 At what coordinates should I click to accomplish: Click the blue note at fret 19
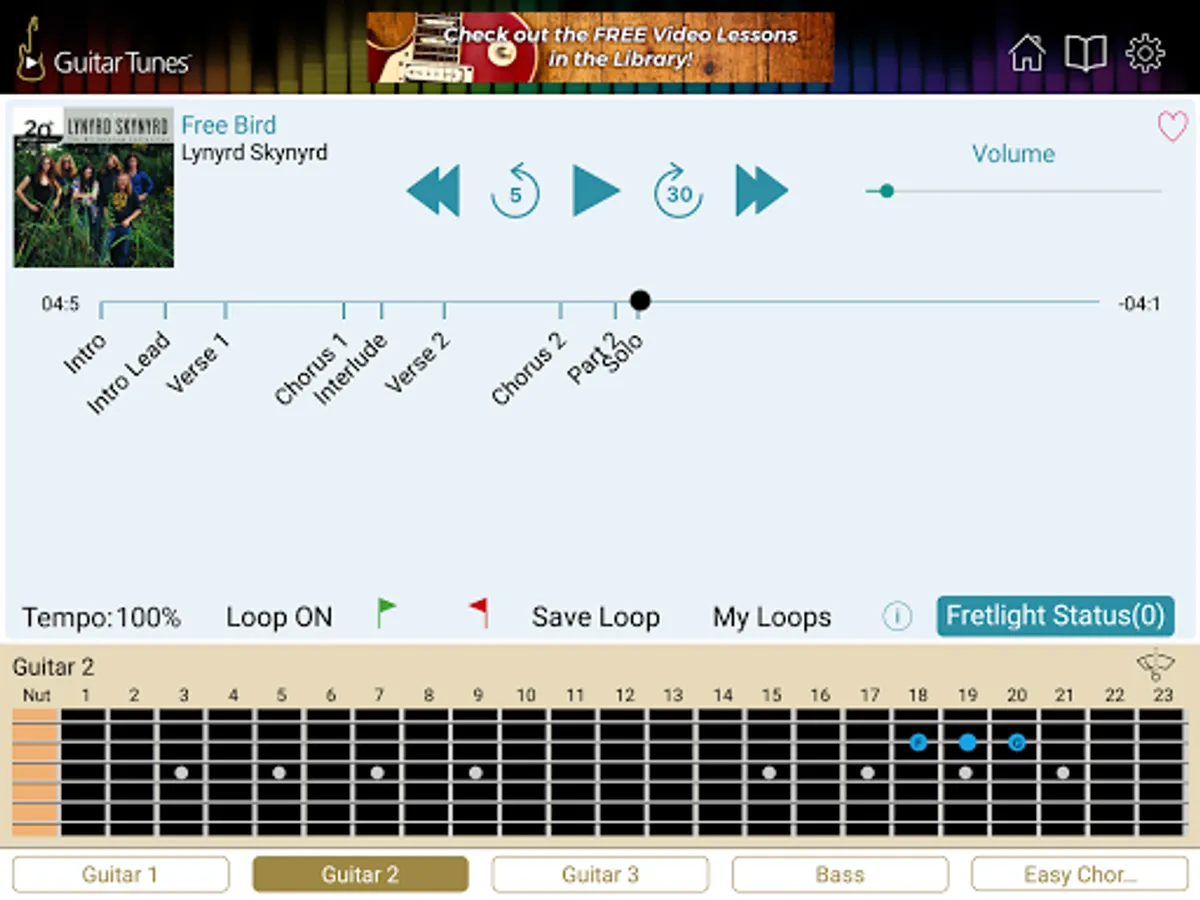pyautogui.click(x=967, y=742)
